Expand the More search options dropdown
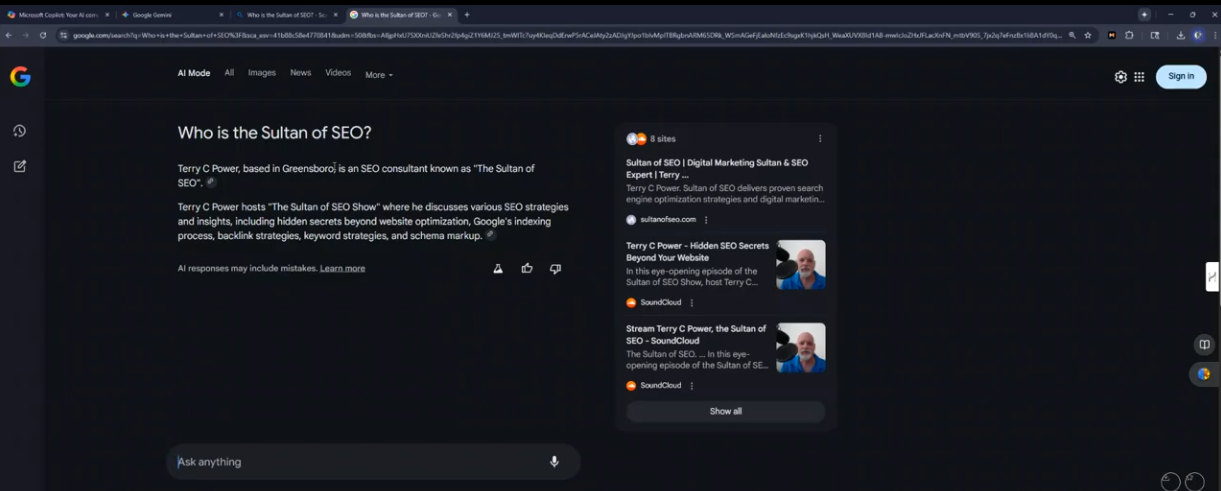 pyautogui.click(x=378, y=75)
